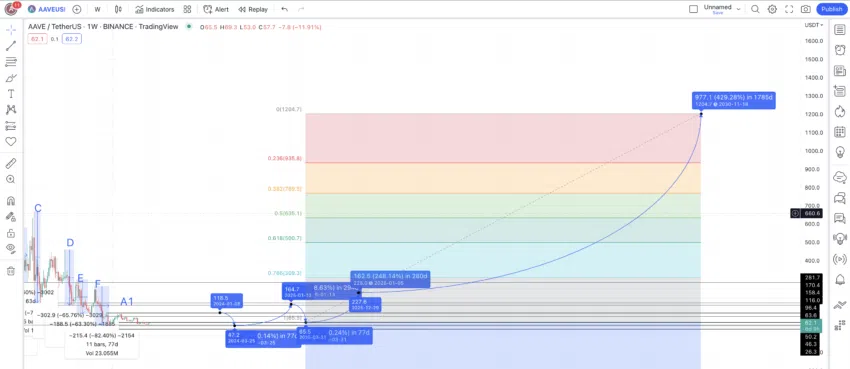Enter fullscreen mode

(x=789, y=9)
